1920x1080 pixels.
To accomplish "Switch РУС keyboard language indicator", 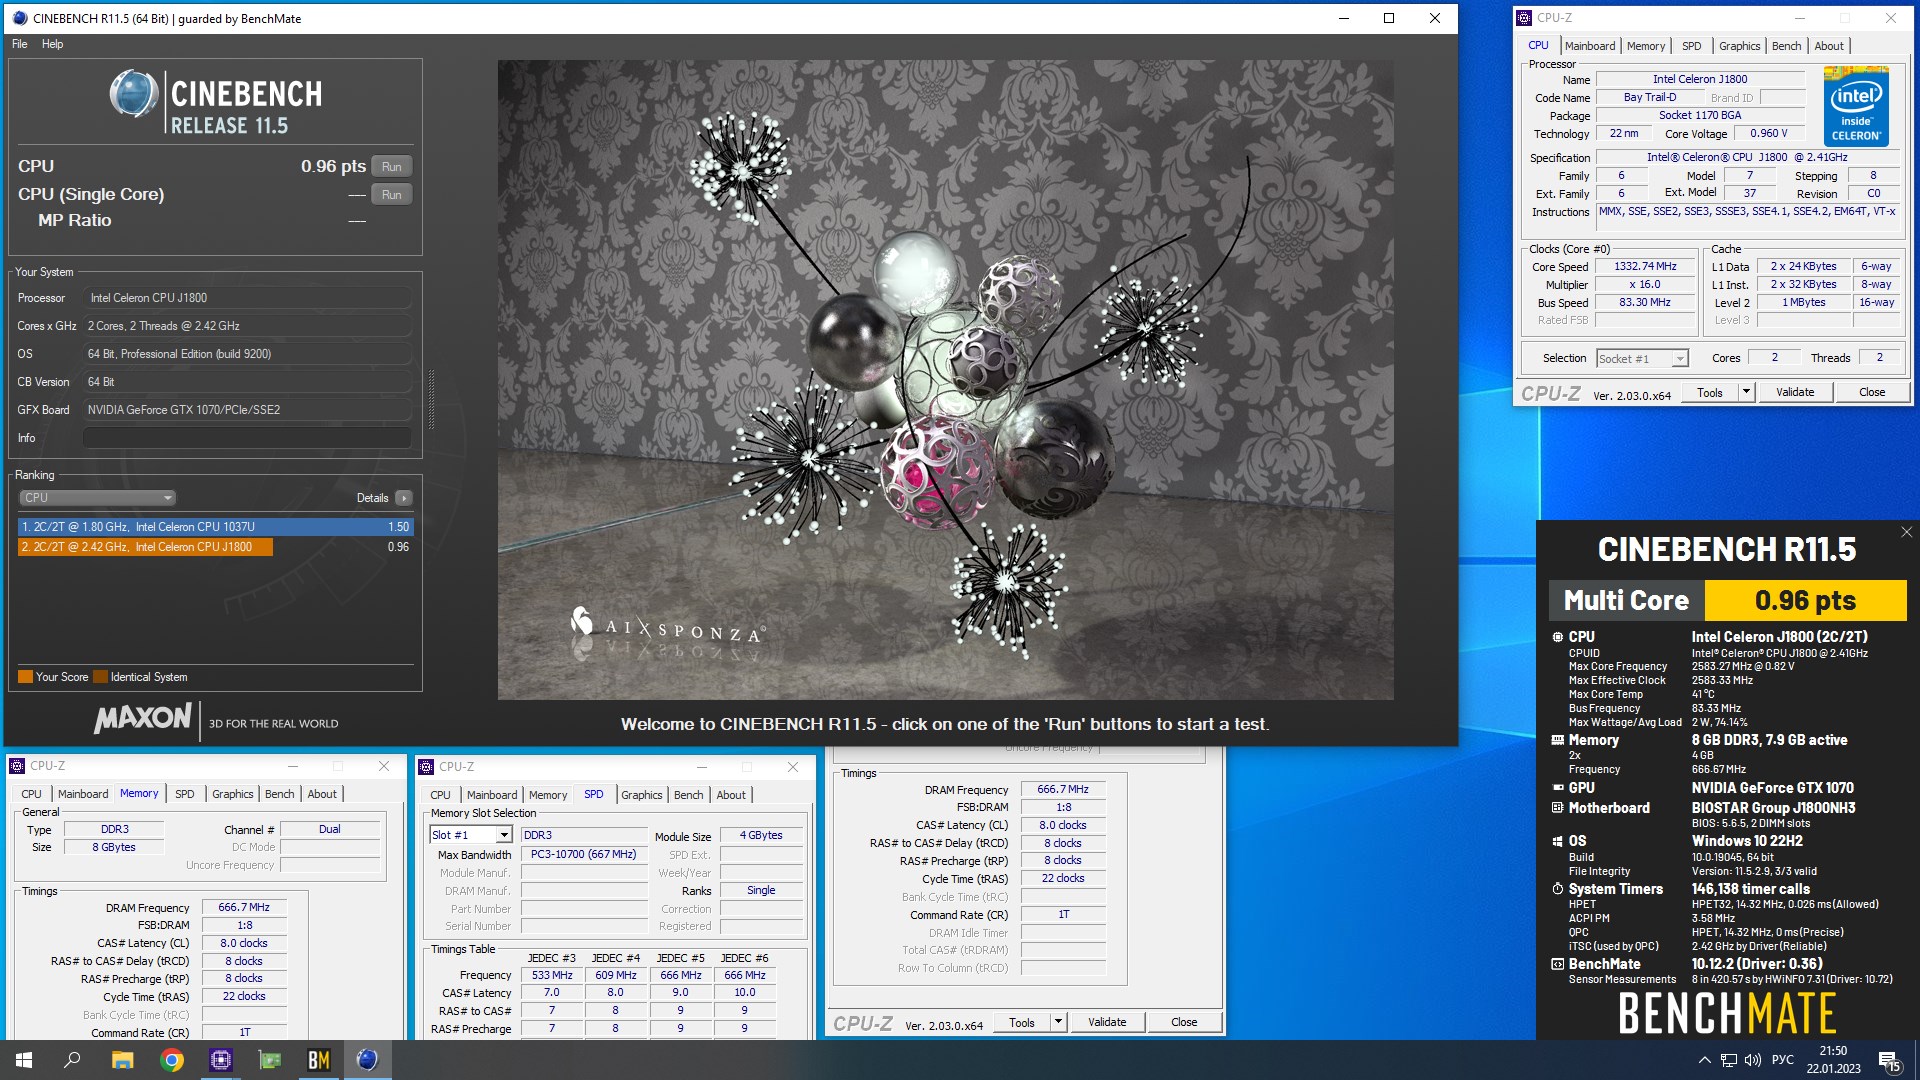I will click(1782, 1060).
